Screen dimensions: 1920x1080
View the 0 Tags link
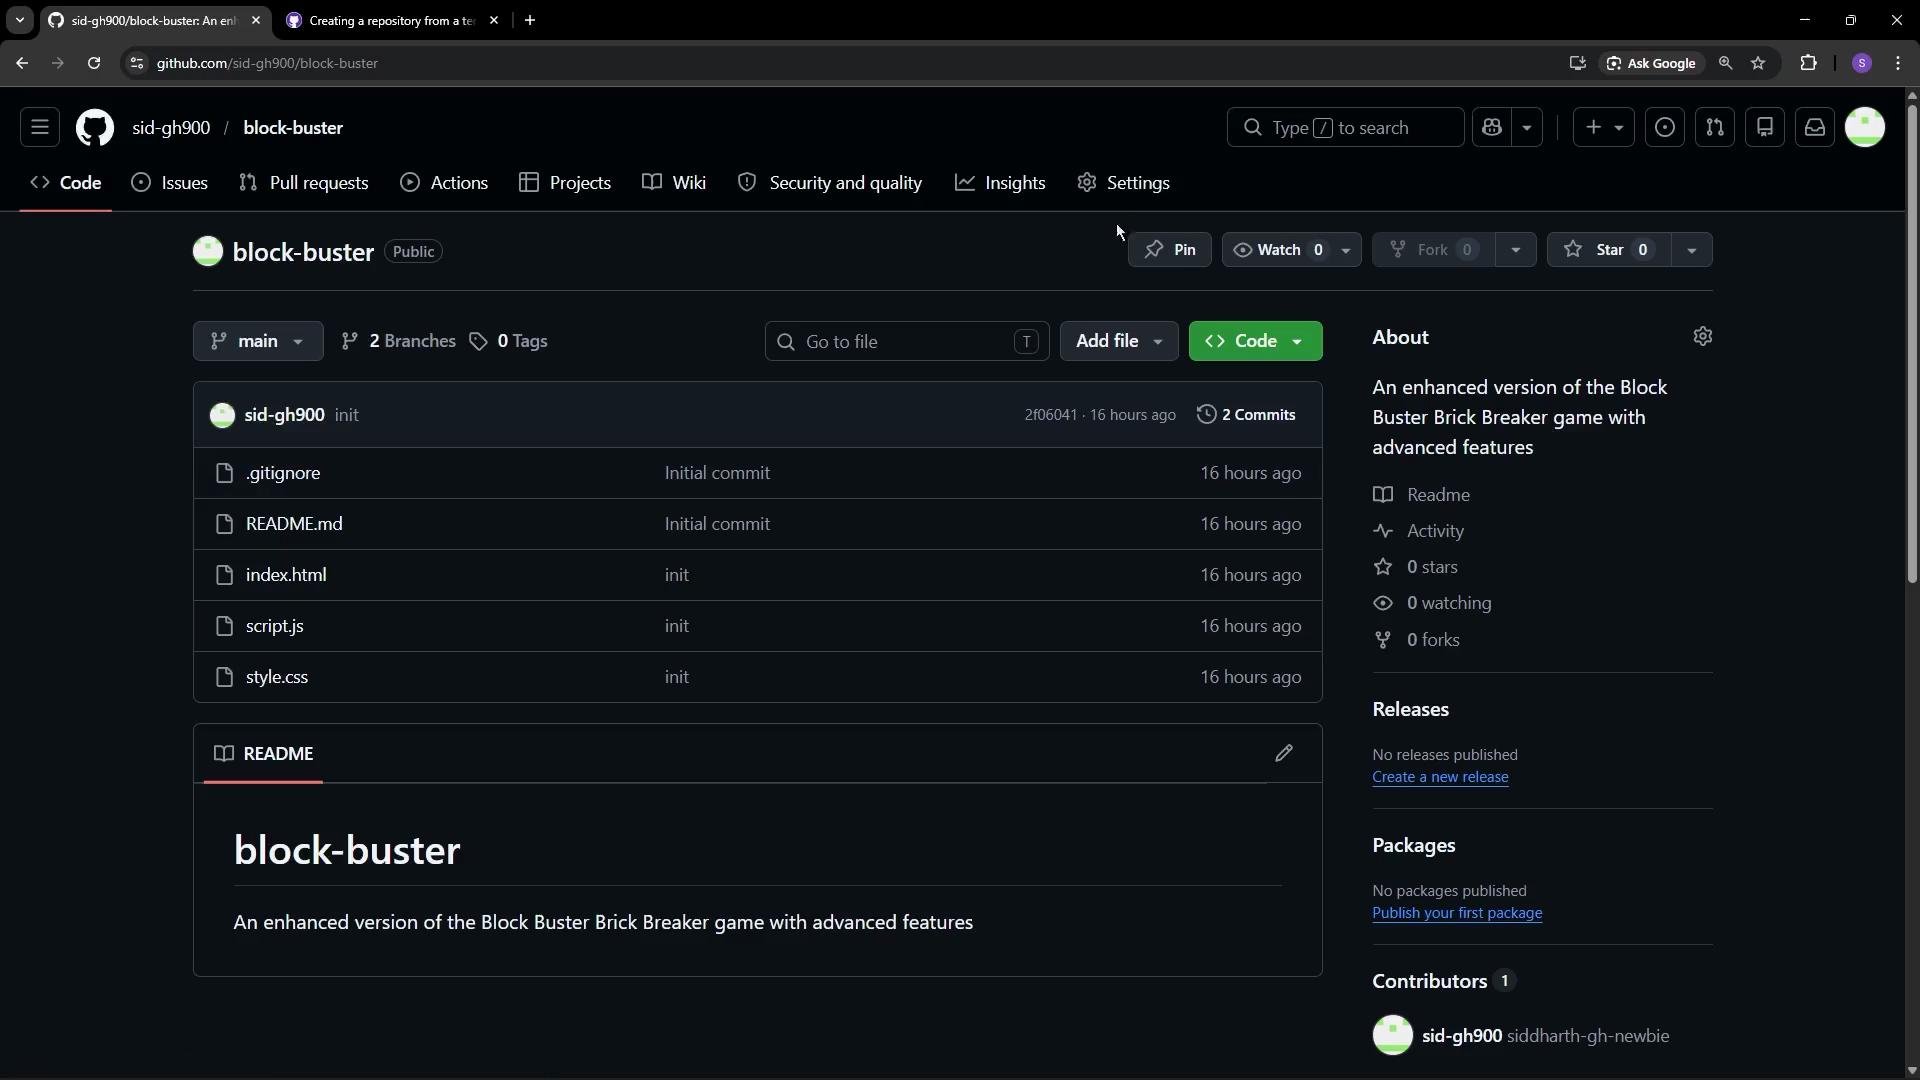coord(508,341)
